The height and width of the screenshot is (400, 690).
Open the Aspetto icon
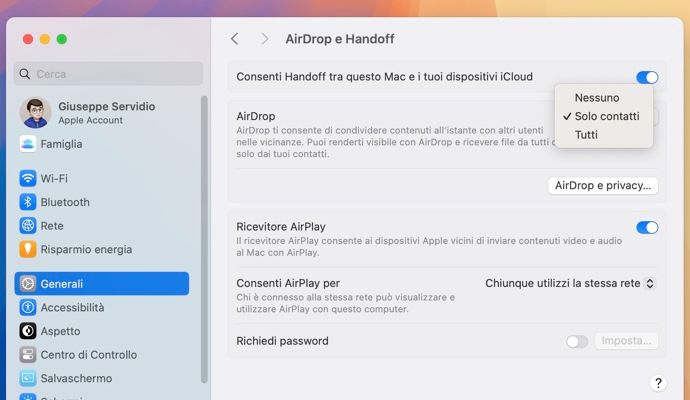(x=28, y=331)
